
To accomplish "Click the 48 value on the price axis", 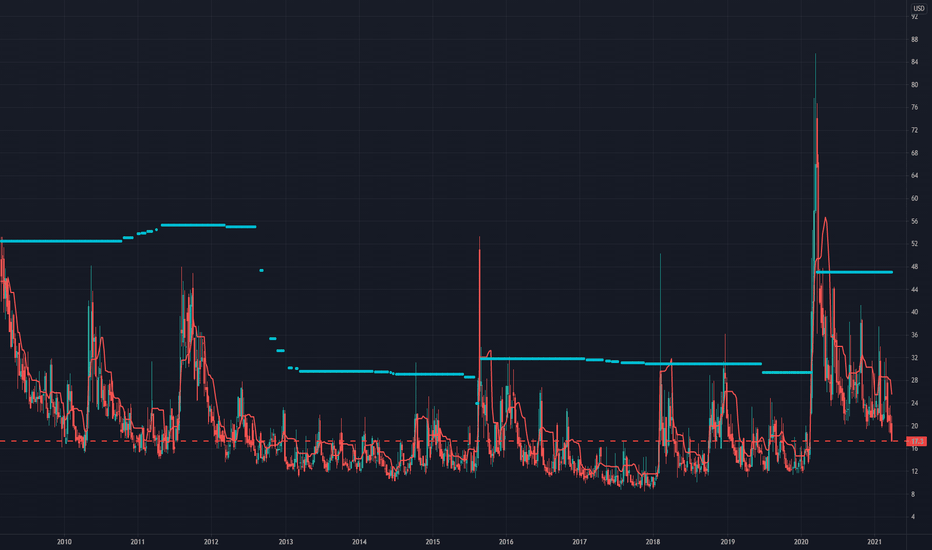I will coord(914,266).
